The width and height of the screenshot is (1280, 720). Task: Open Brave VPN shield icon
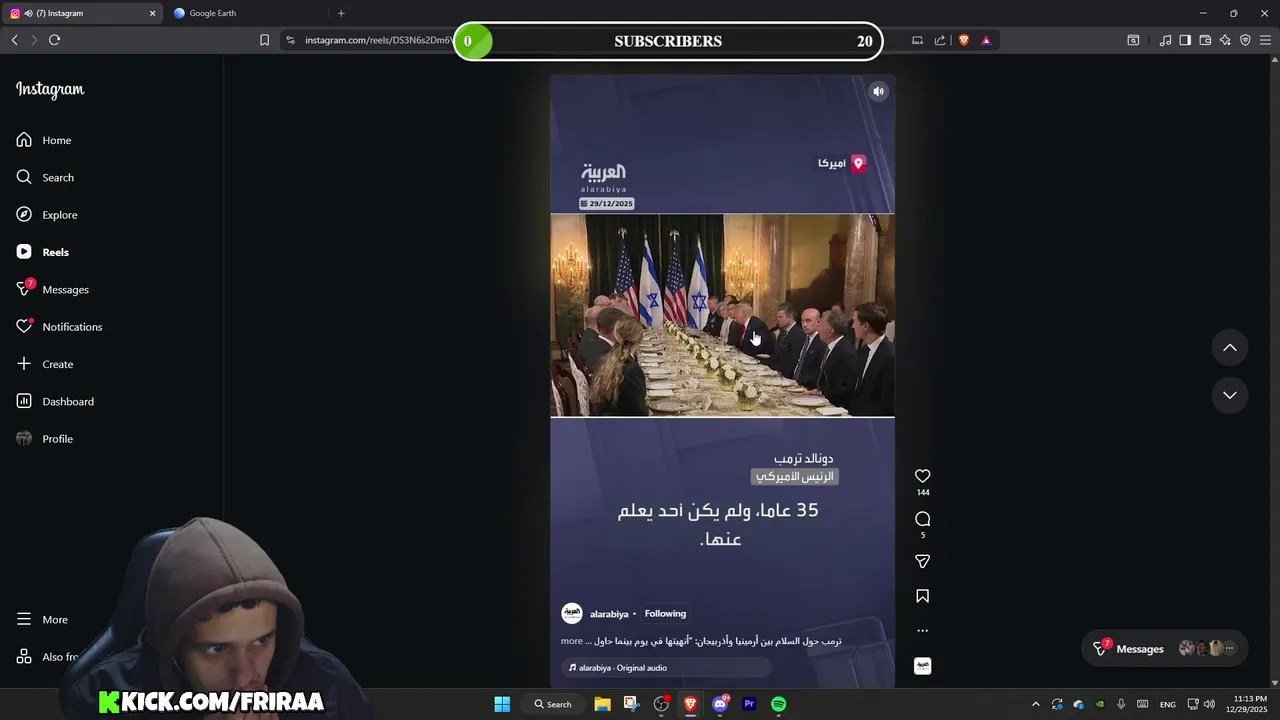[x=1245, y=40]
